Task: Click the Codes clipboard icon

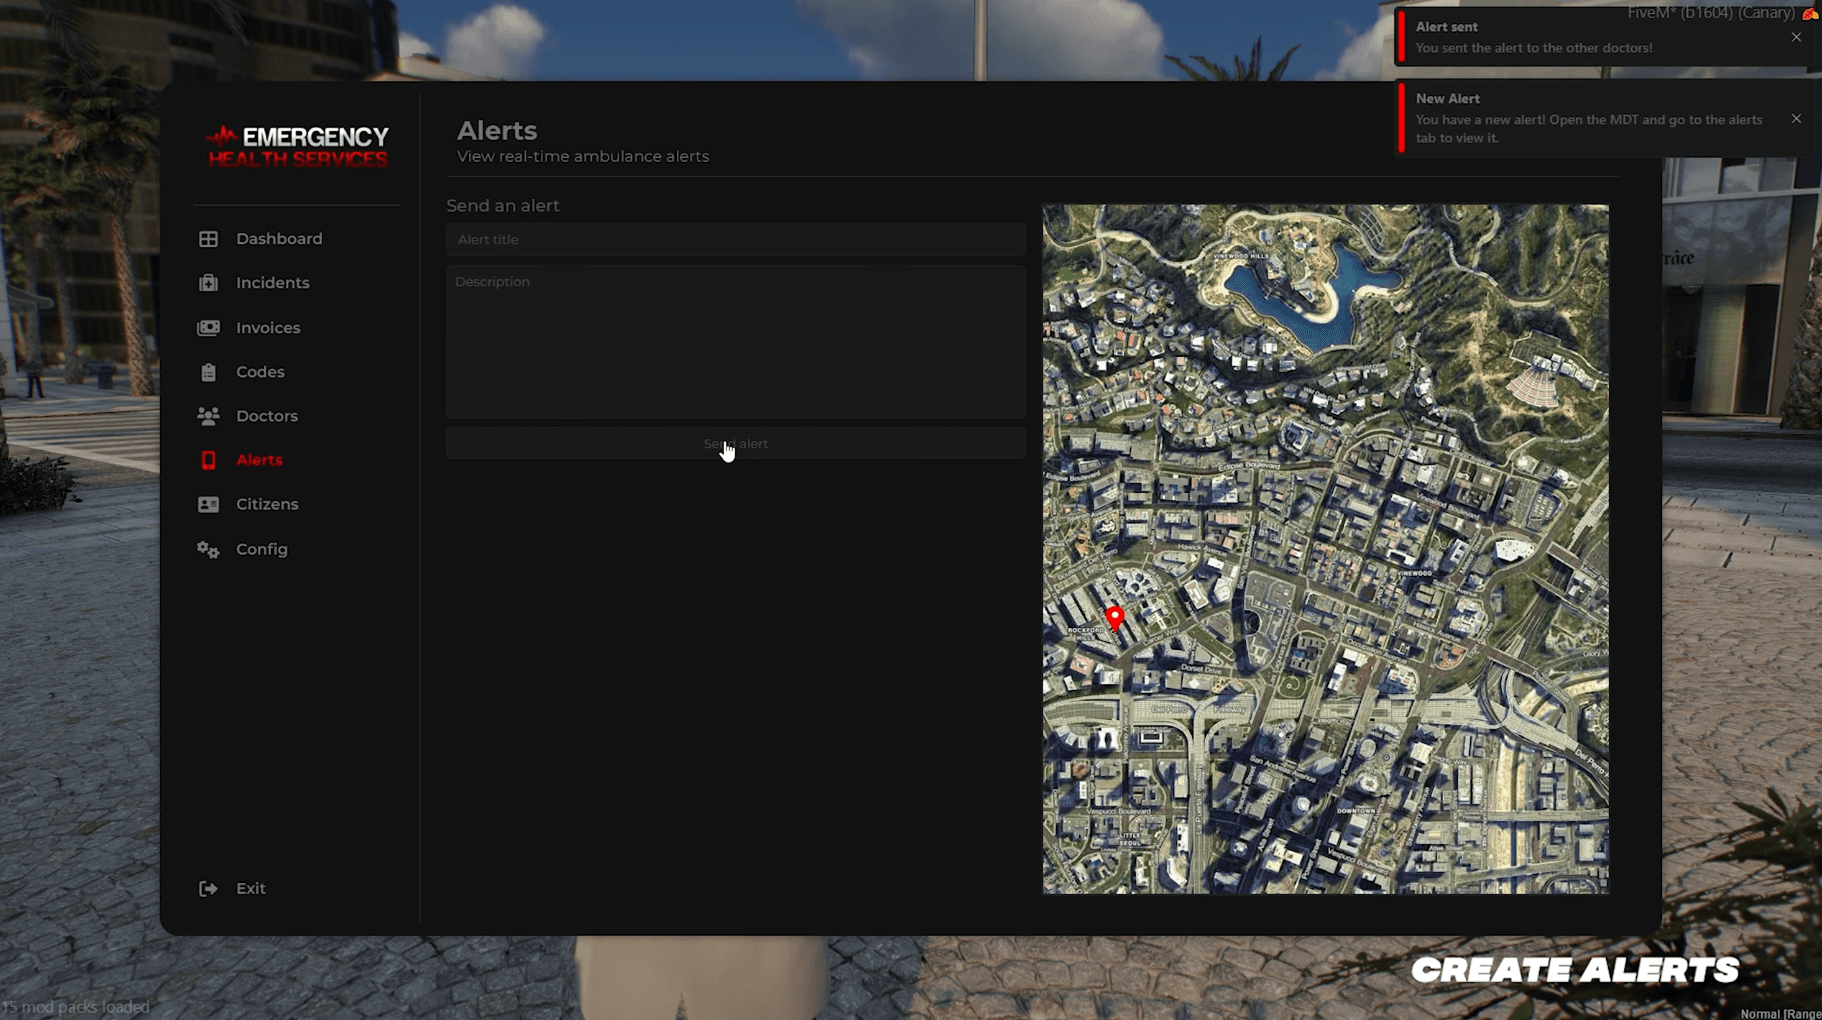Action: click(208, 372)
